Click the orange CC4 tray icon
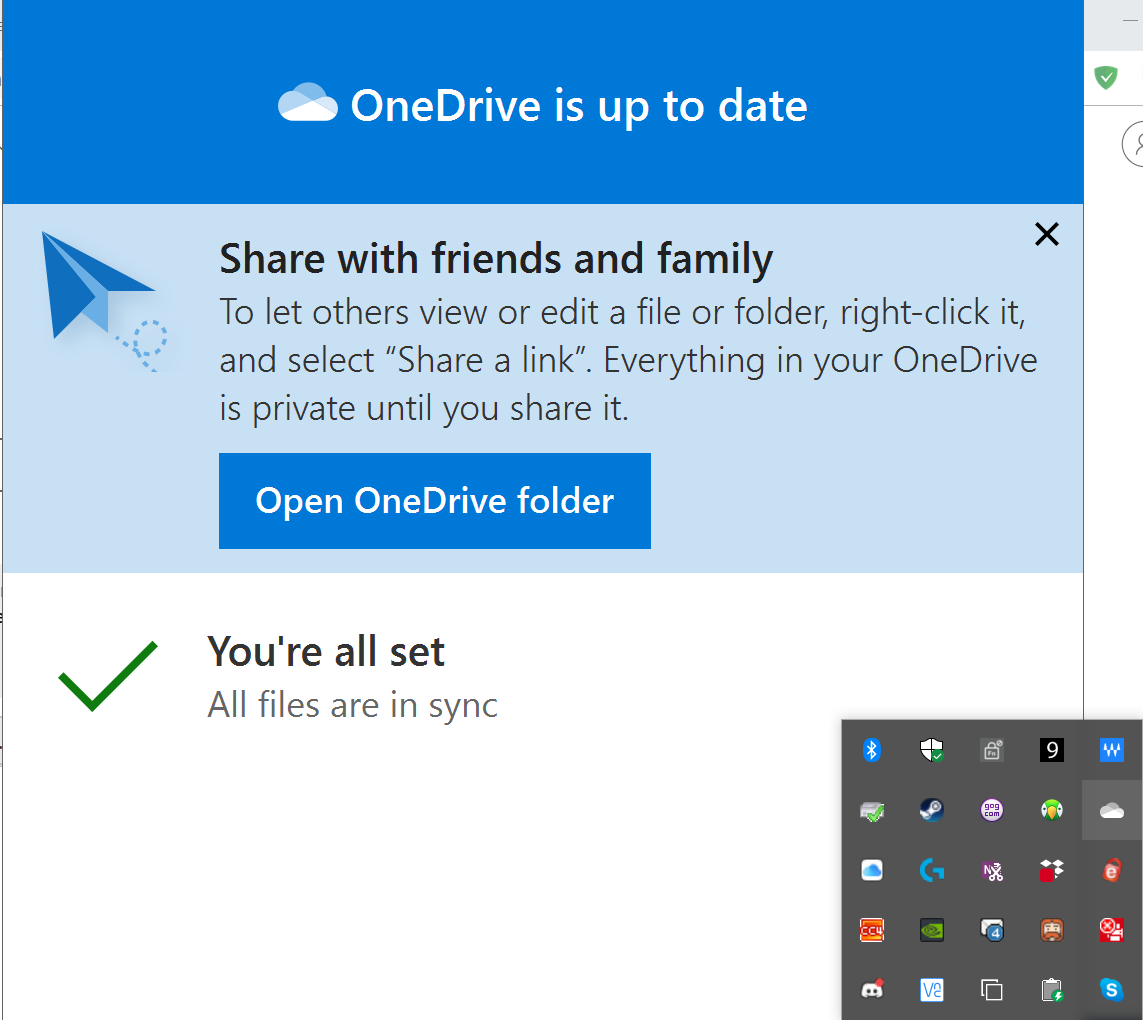This screenshot has width=1143, height=1020. (872, 930)
